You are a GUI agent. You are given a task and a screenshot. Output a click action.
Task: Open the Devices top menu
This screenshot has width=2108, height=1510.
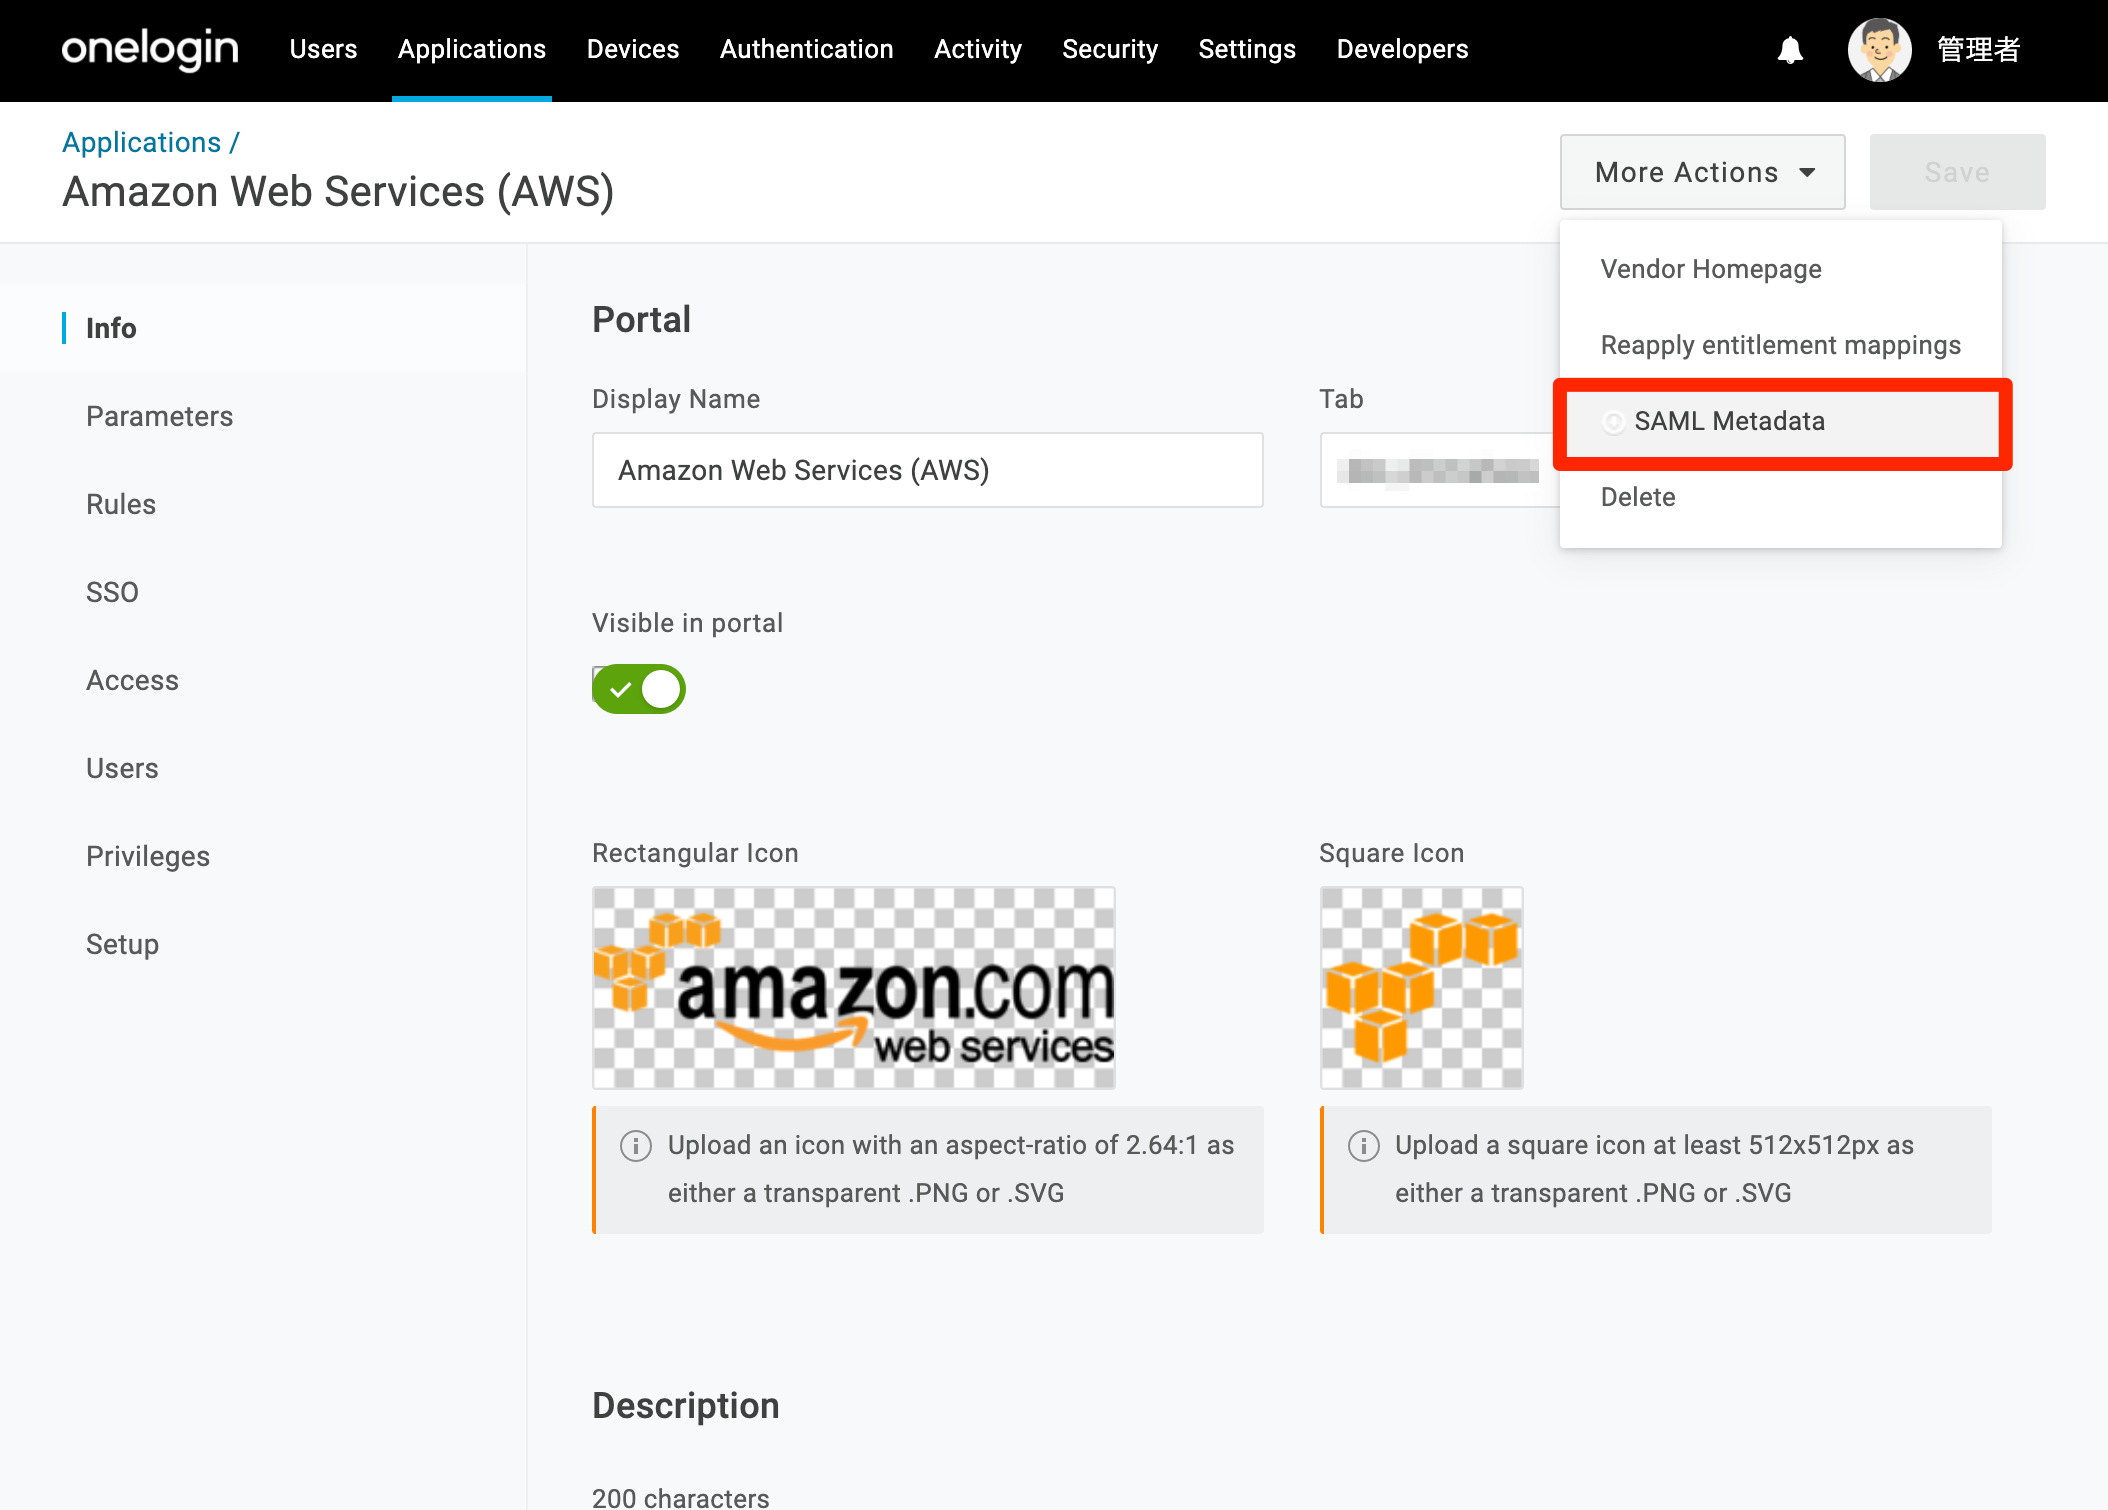click(x=633, y=49)
